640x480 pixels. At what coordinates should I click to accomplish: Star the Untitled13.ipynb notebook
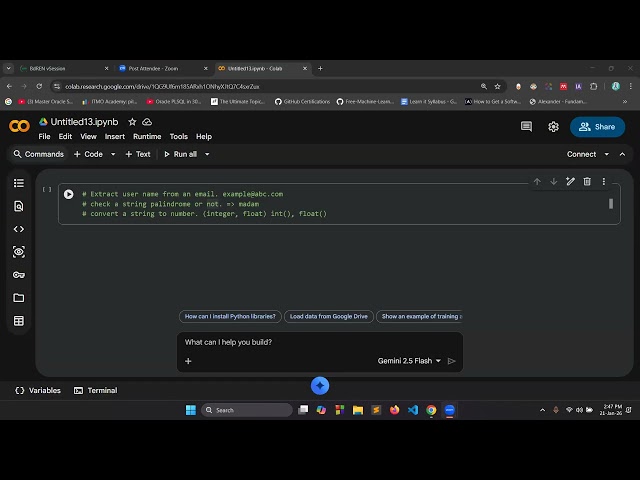132,122
